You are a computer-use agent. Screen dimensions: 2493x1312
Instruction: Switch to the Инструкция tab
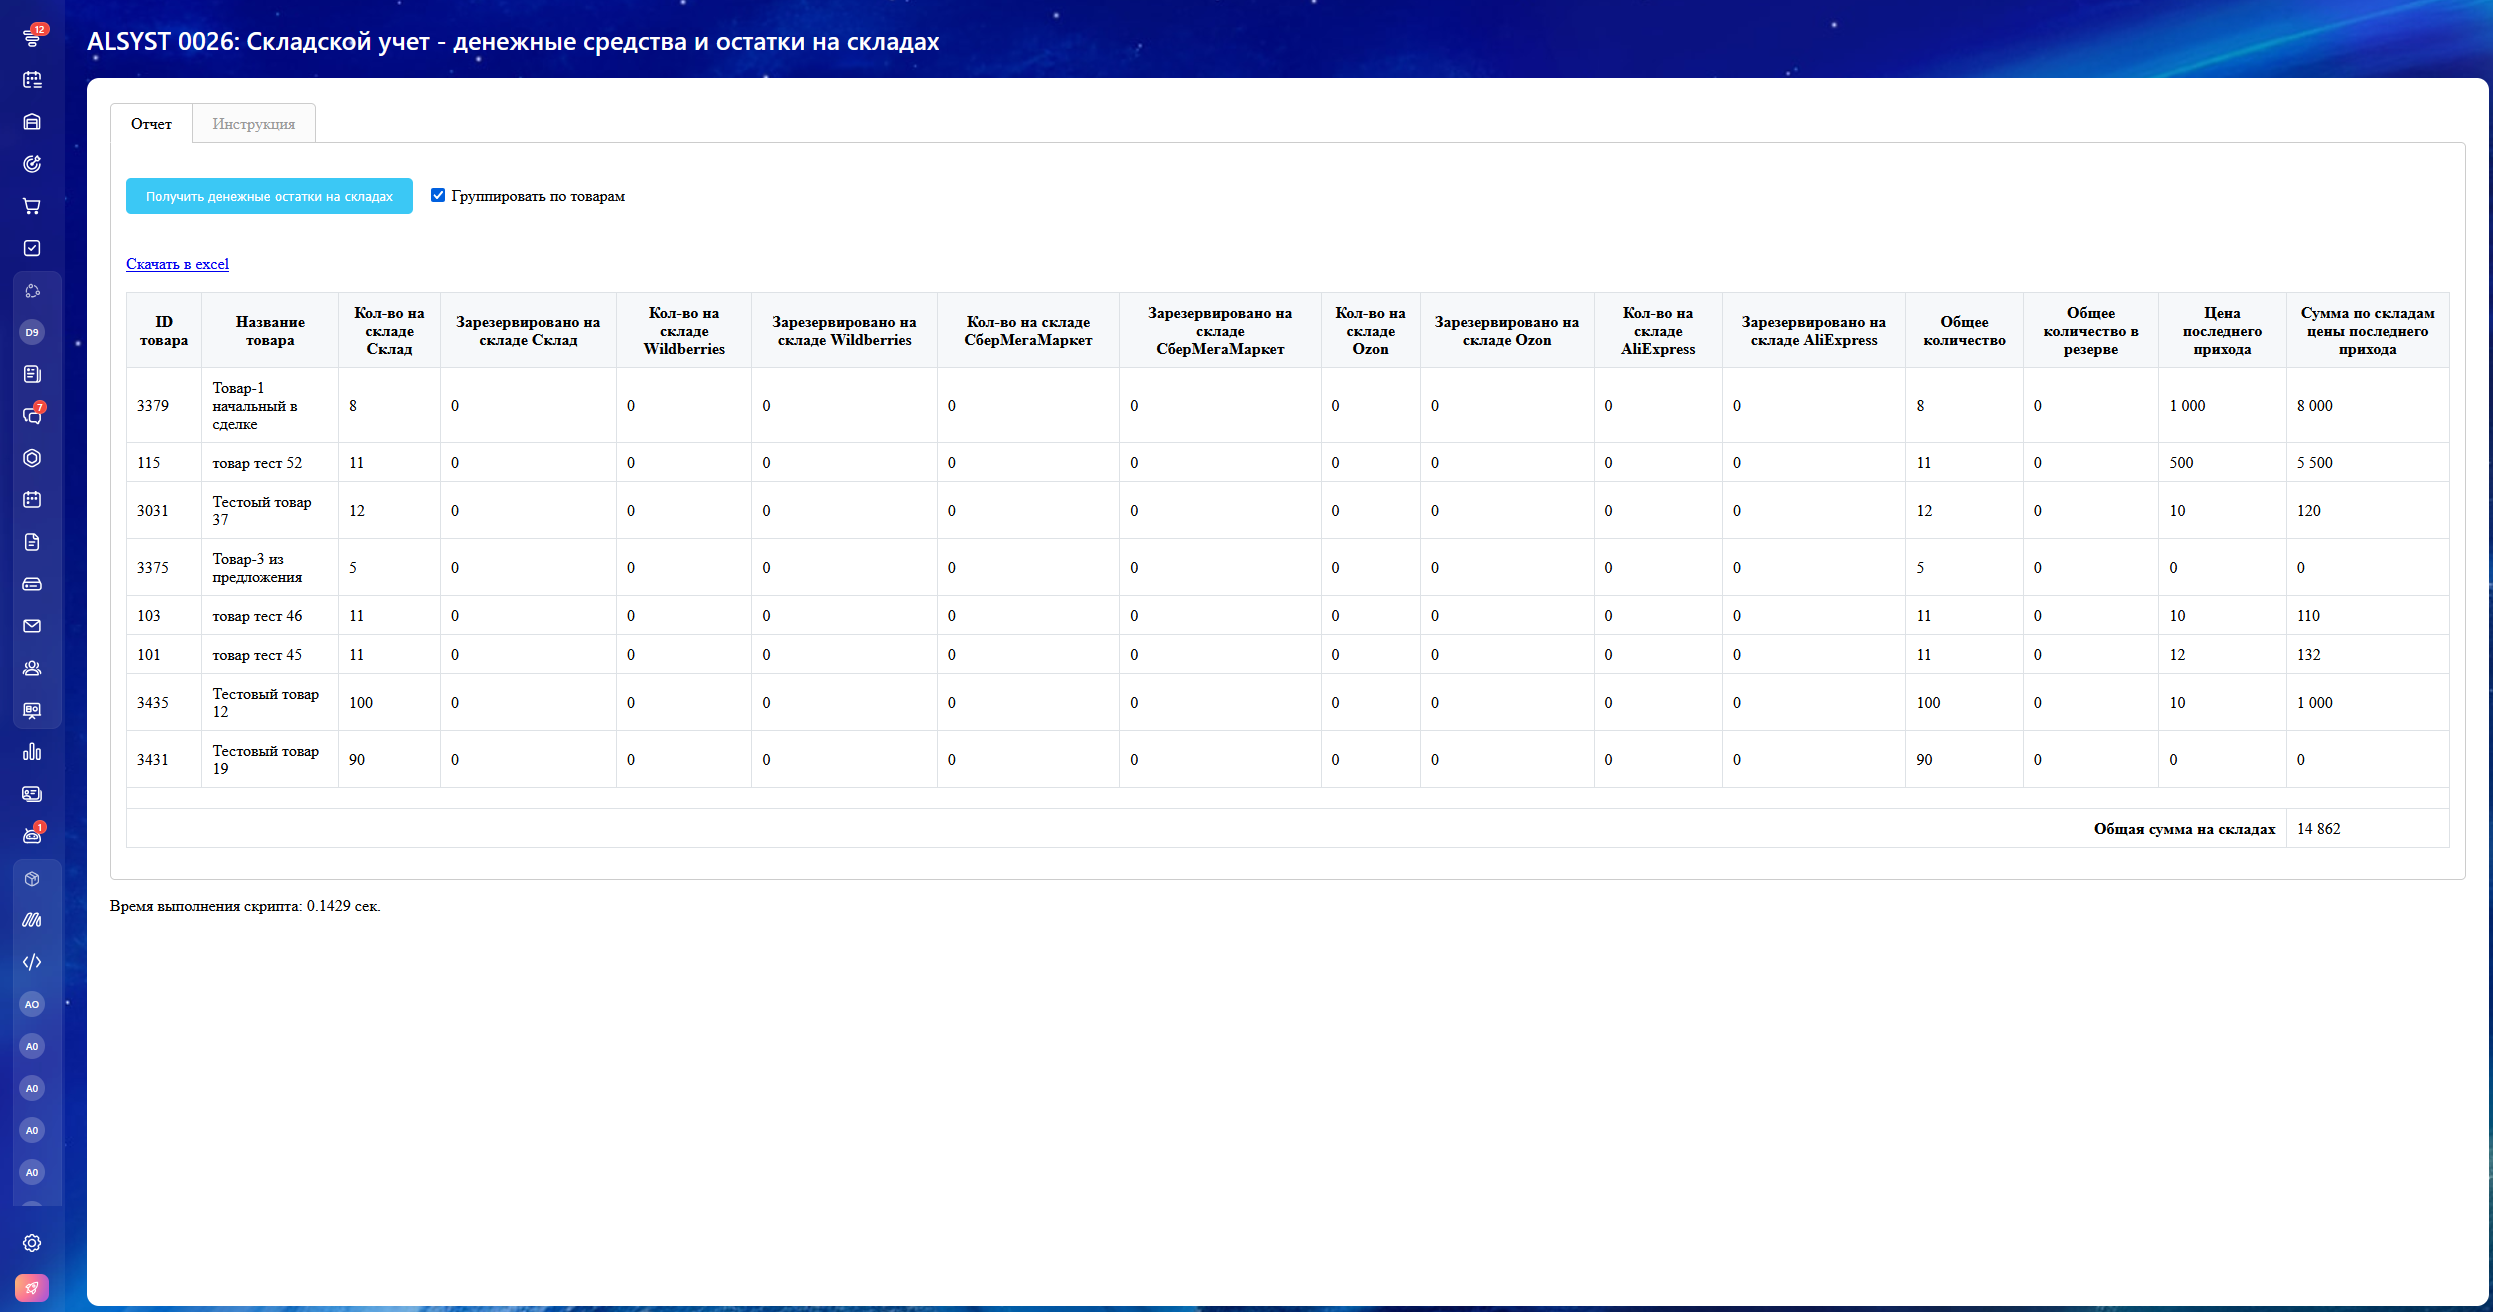(253, 124)
